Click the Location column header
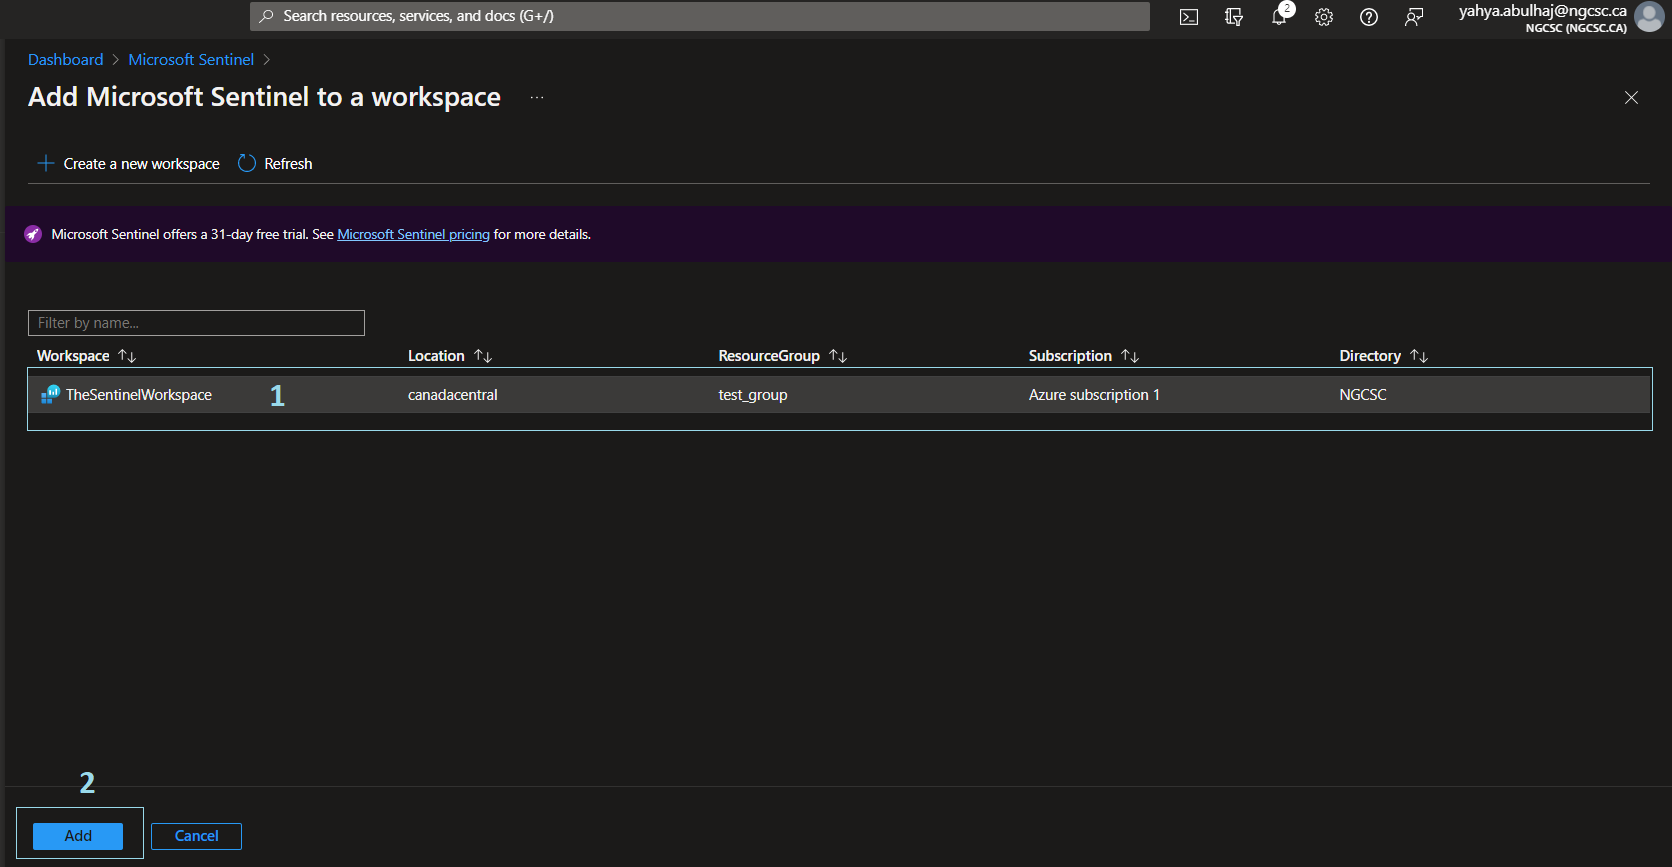The width and height of the screenshot is (1672, 867). [x=436, y=356]
